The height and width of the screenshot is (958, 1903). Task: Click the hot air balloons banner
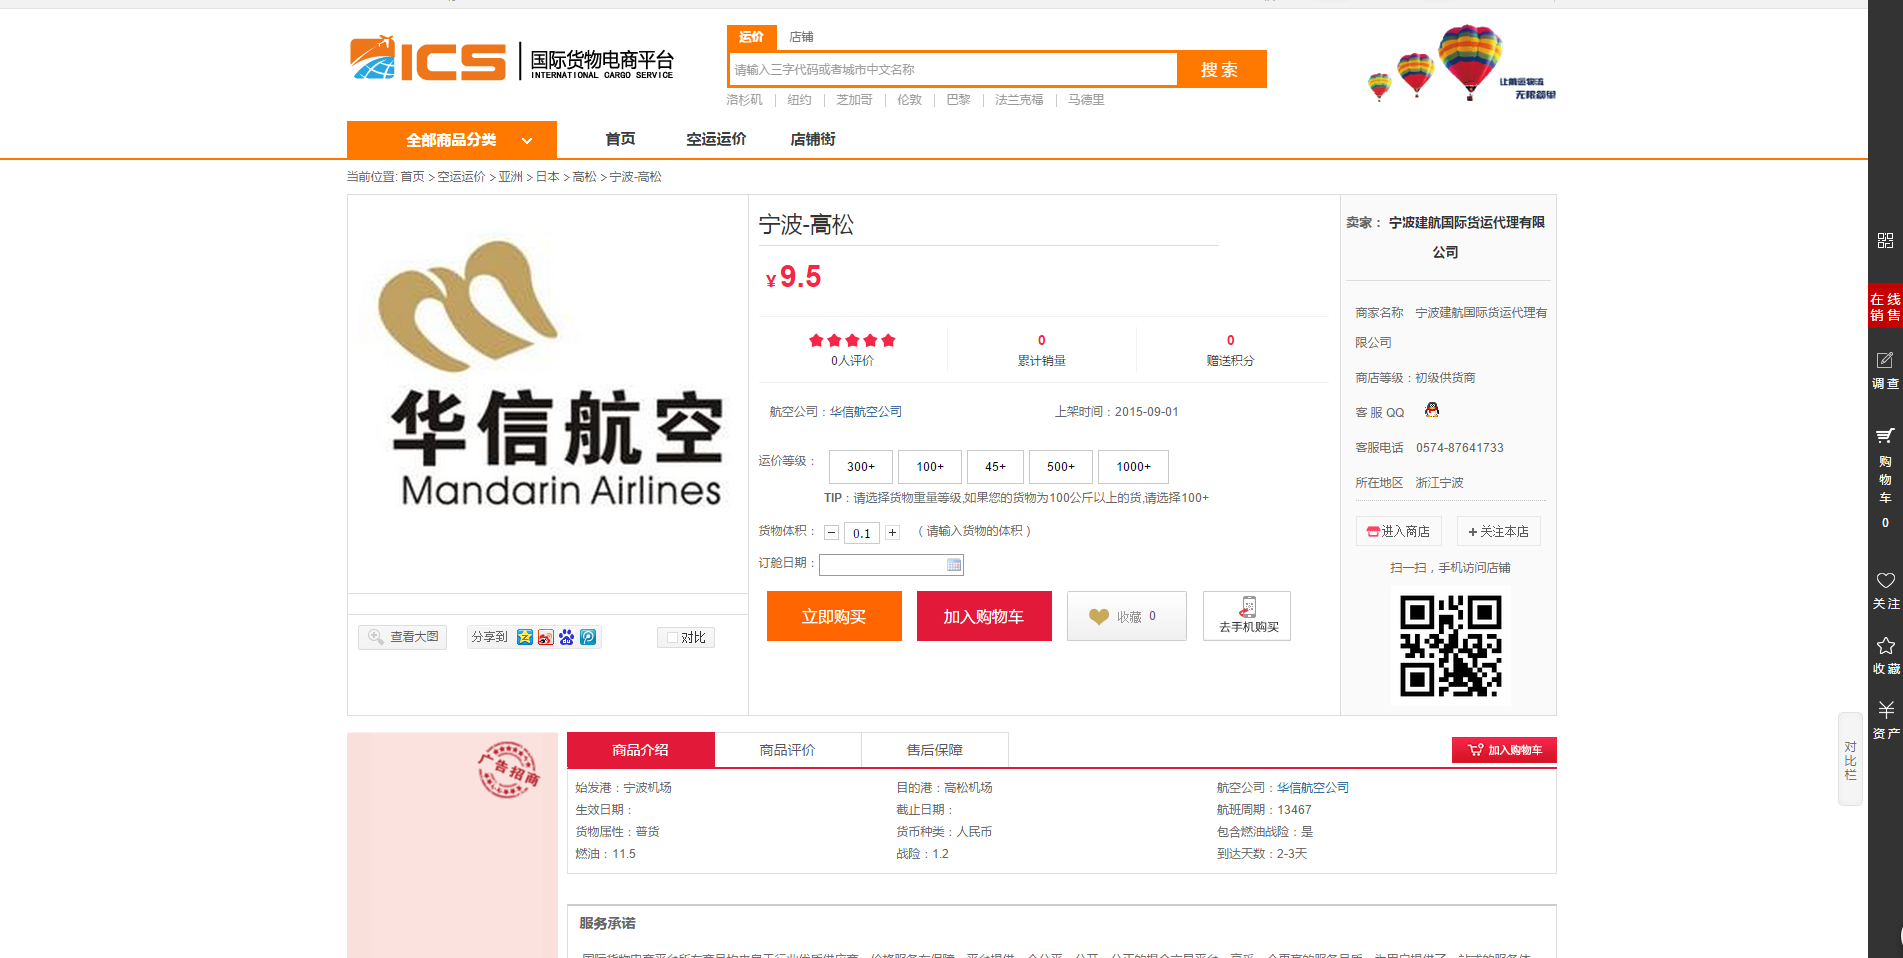point(1461,64)
